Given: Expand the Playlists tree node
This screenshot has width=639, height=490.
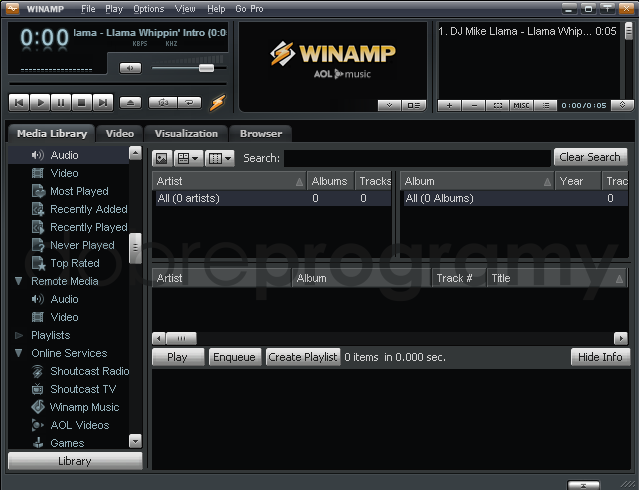Looking at the screenshot, I should click(18, 335).
